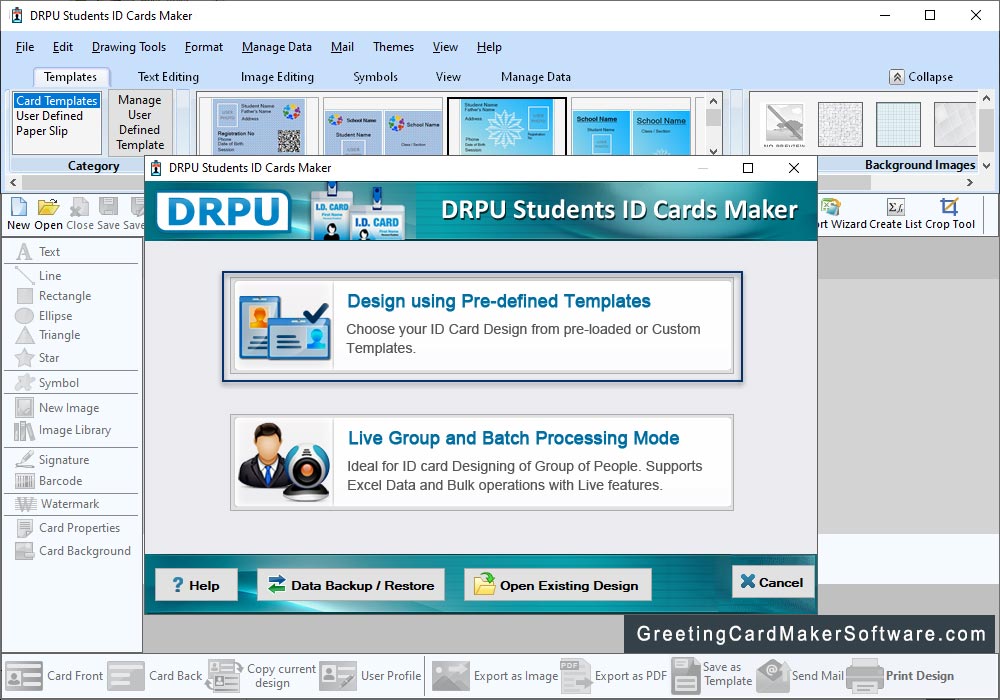Export design as PDF
Viewport: 1000px width, 700px height.
tap(614, 676)
